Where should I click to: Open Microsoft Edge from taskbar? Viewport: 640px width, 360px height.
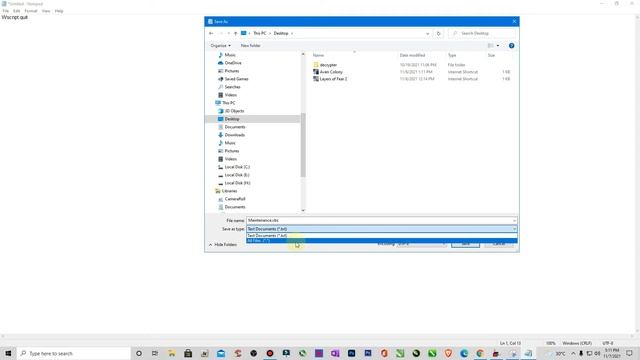tap(464, 353)
